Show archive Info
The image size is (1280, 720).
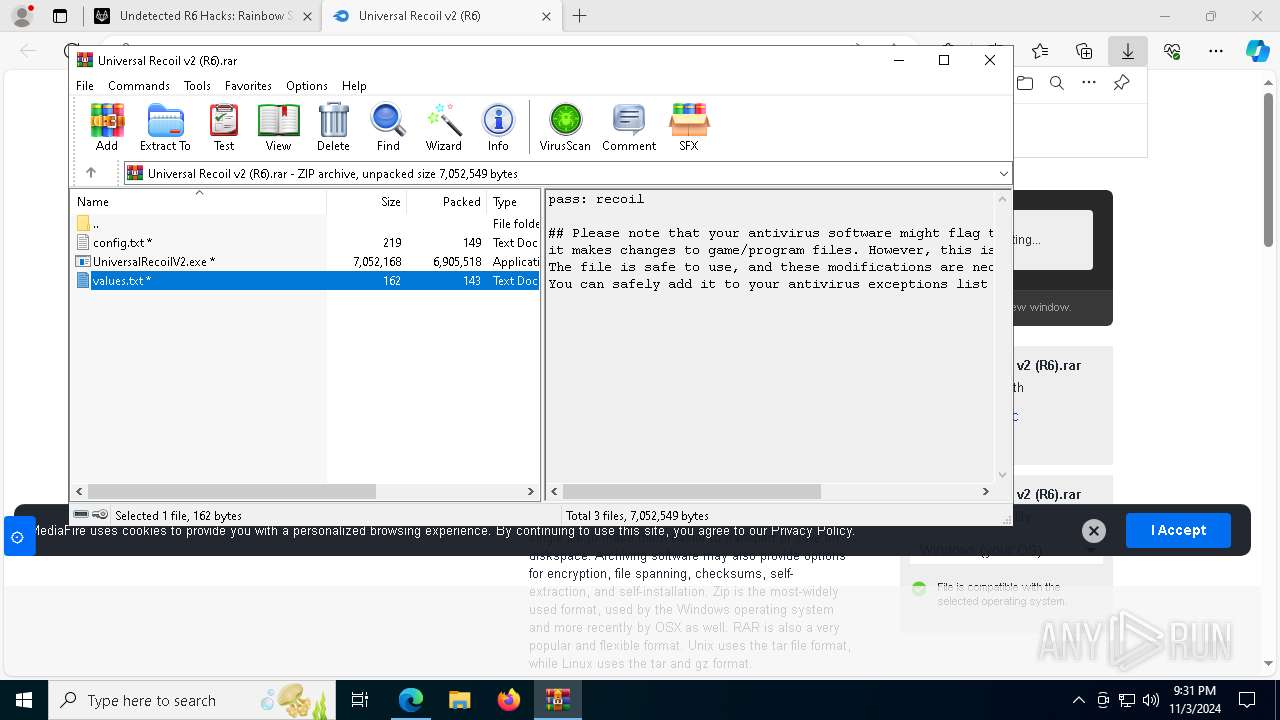pos(498,127)
